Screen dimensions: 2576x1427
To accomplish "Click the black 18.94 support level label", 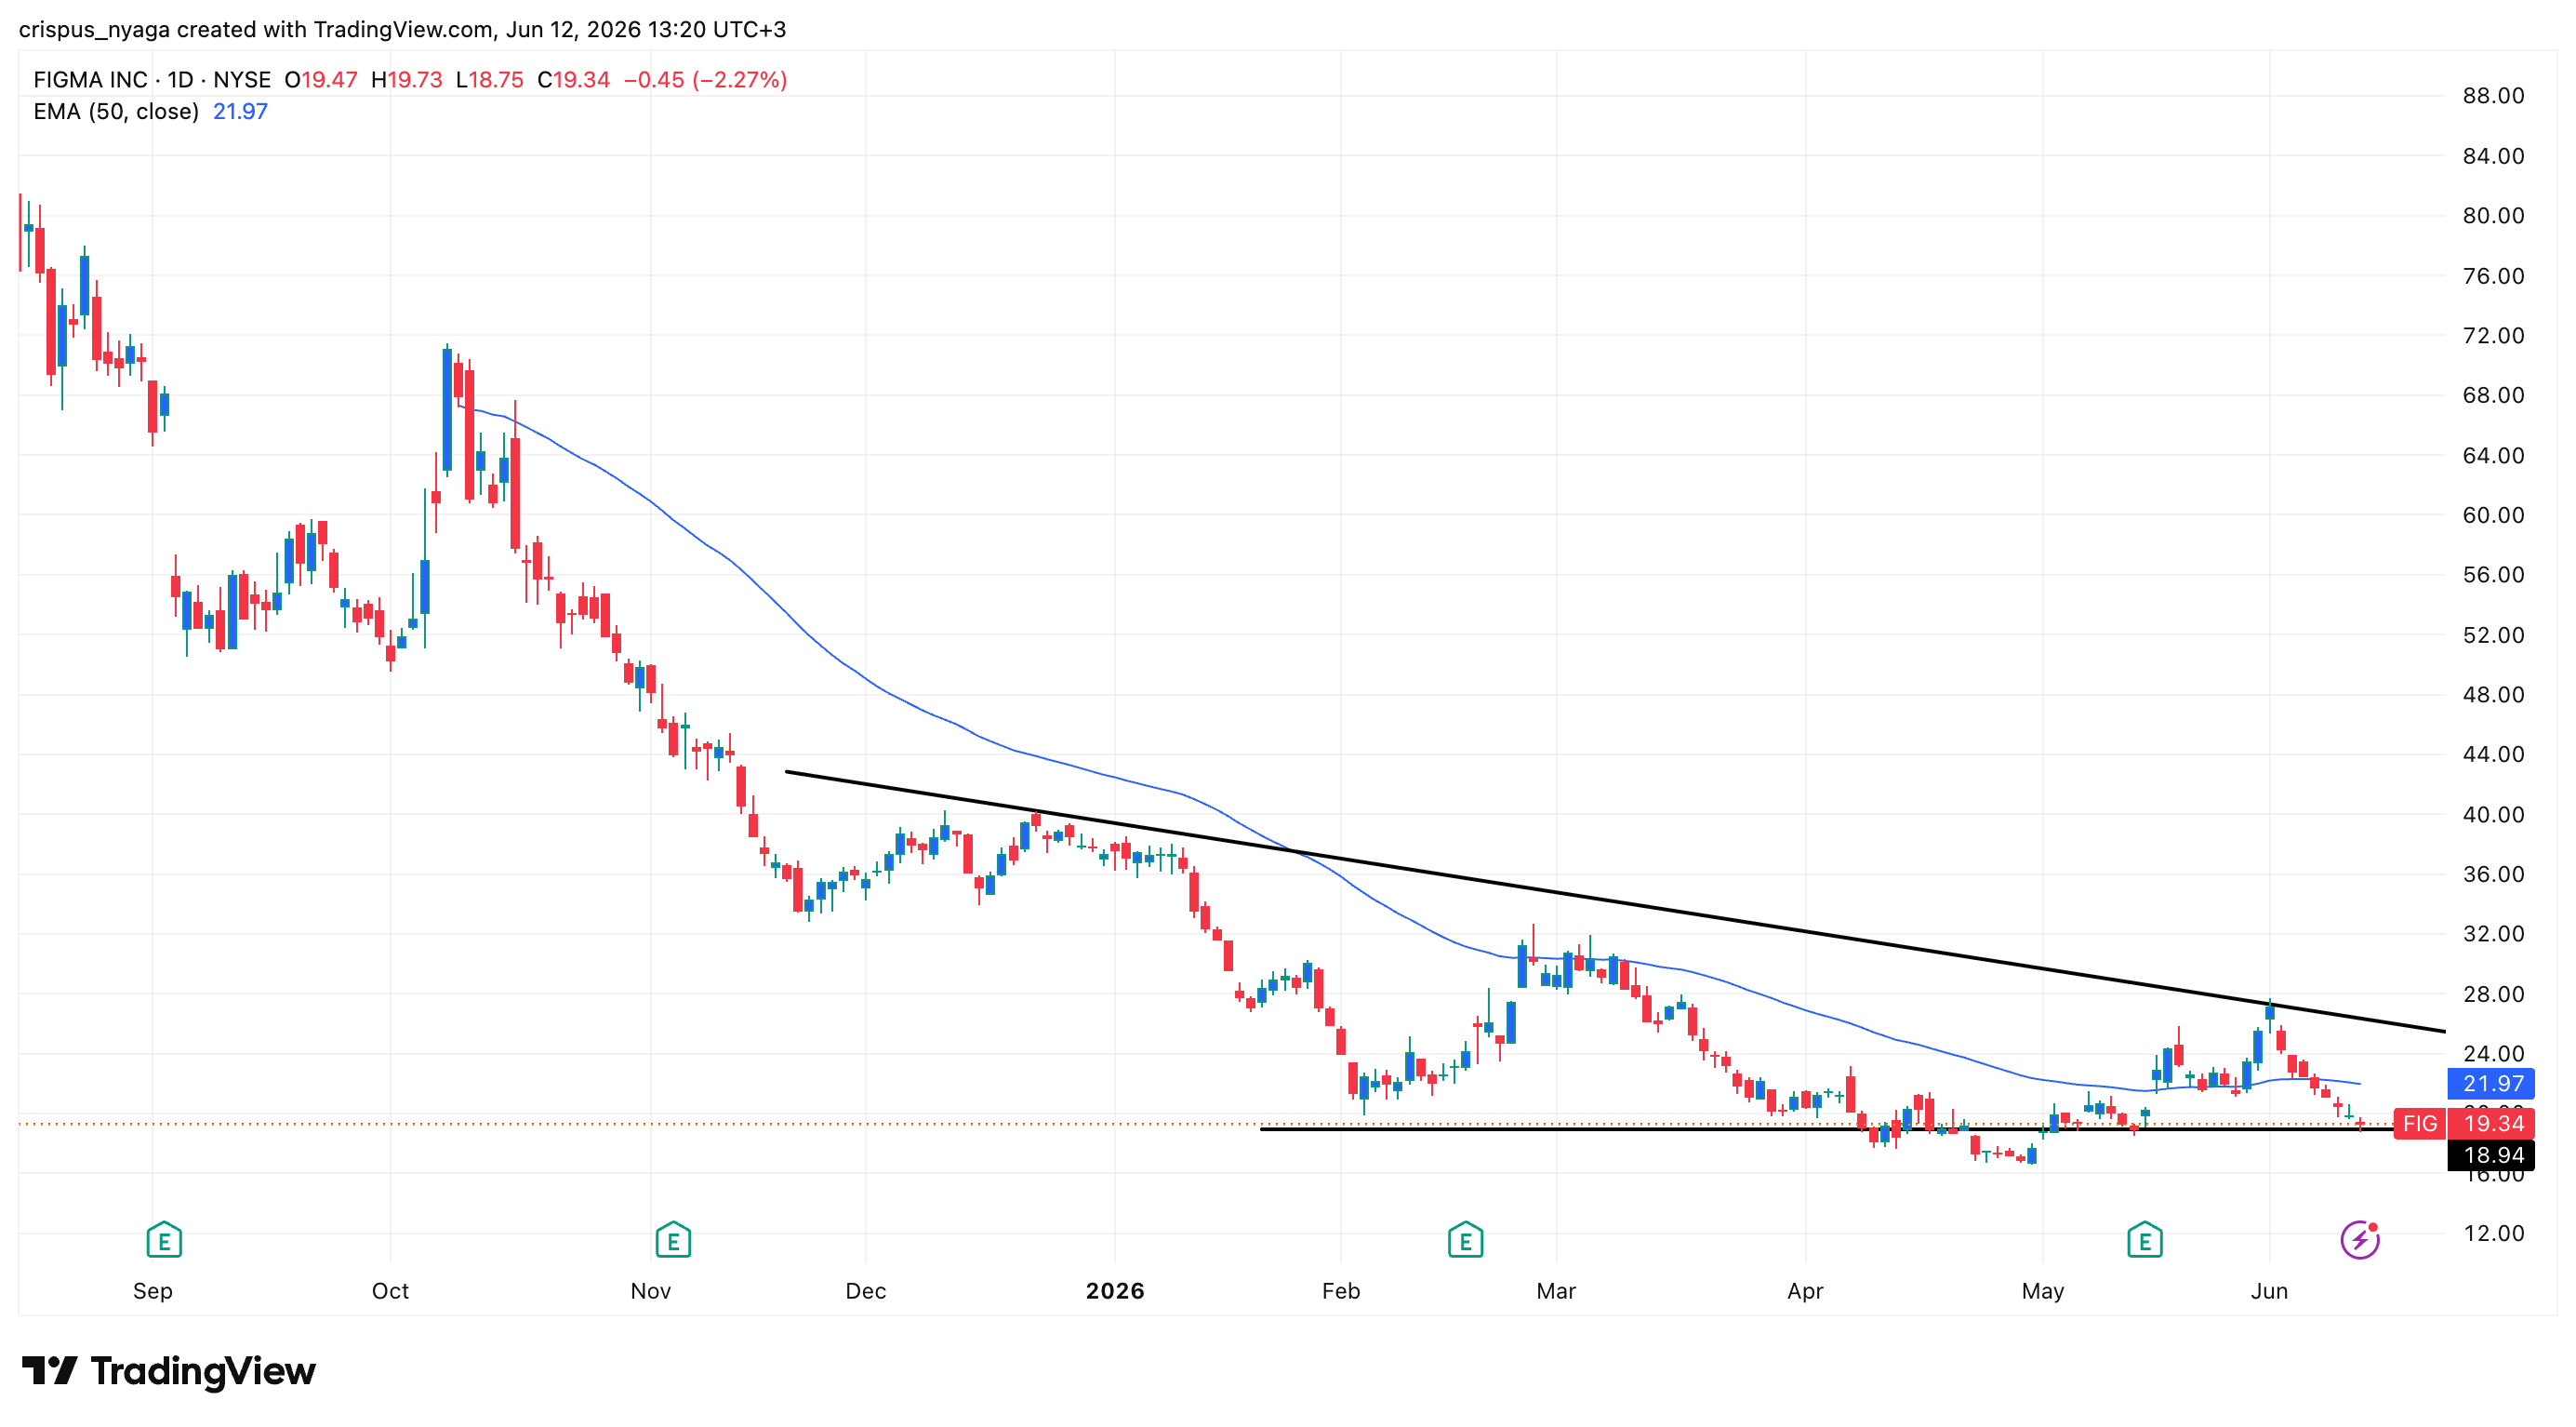I will [x=2491, y=1155].
